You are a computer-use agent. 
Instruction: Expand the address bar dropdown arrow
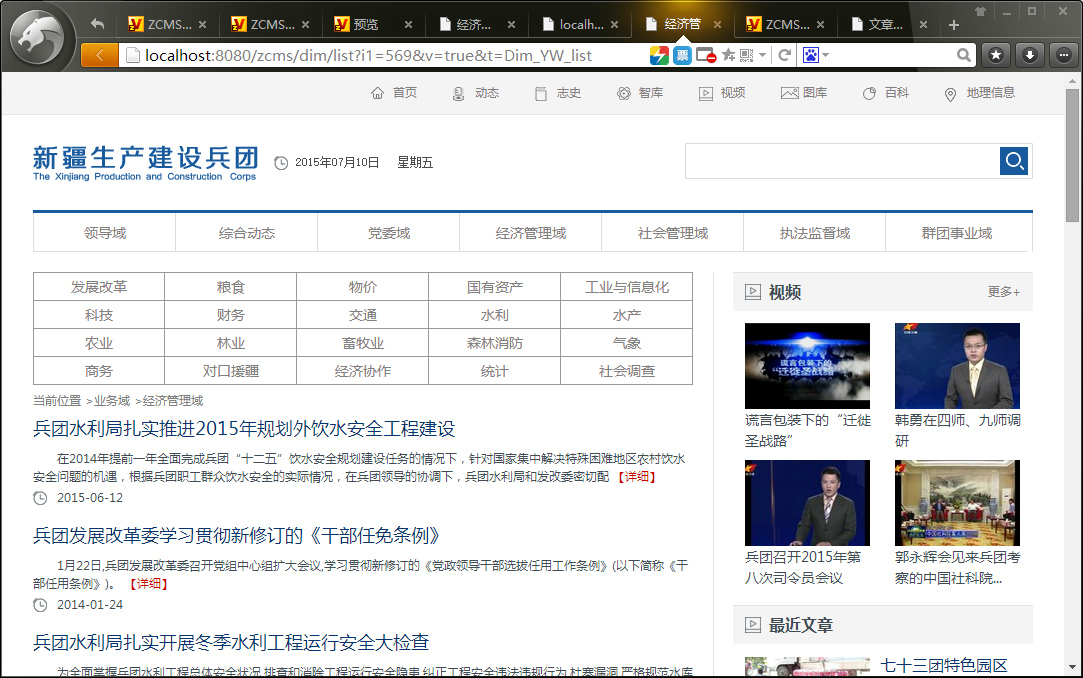coord(763,55)
